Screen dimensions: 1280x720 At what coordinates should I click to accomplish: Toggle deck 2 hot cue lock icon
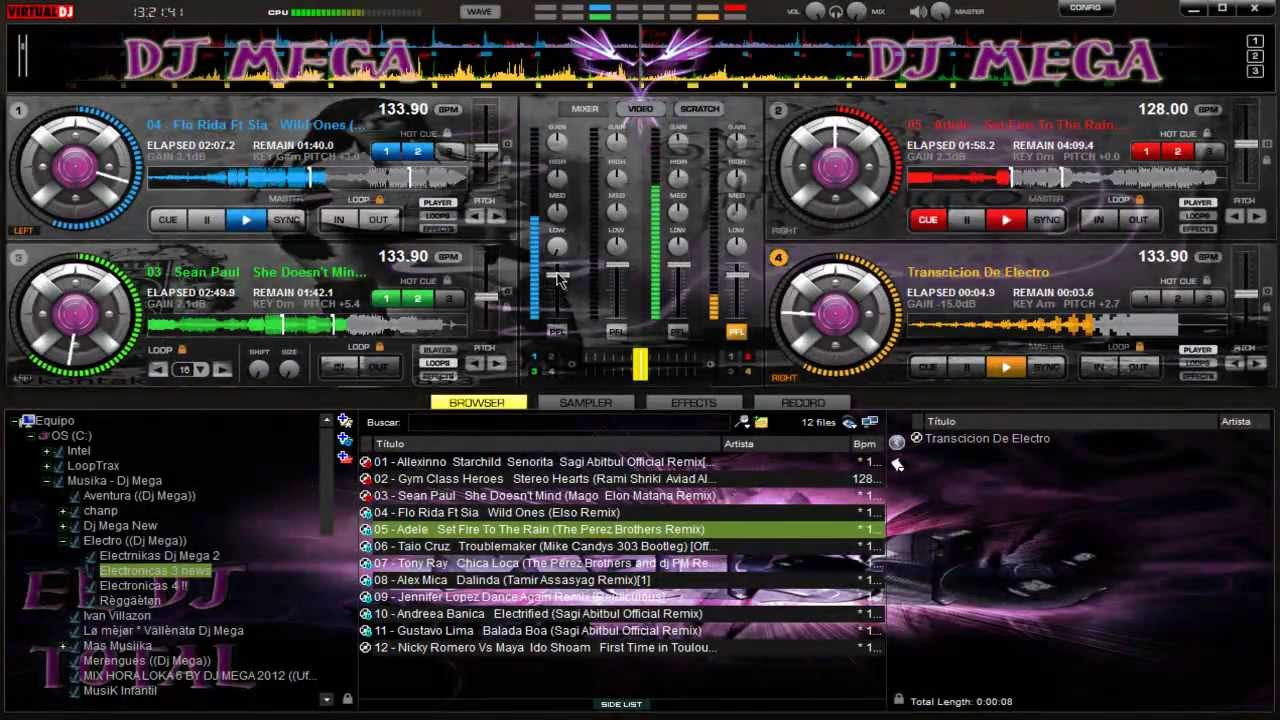click(x=1207, y=133)
